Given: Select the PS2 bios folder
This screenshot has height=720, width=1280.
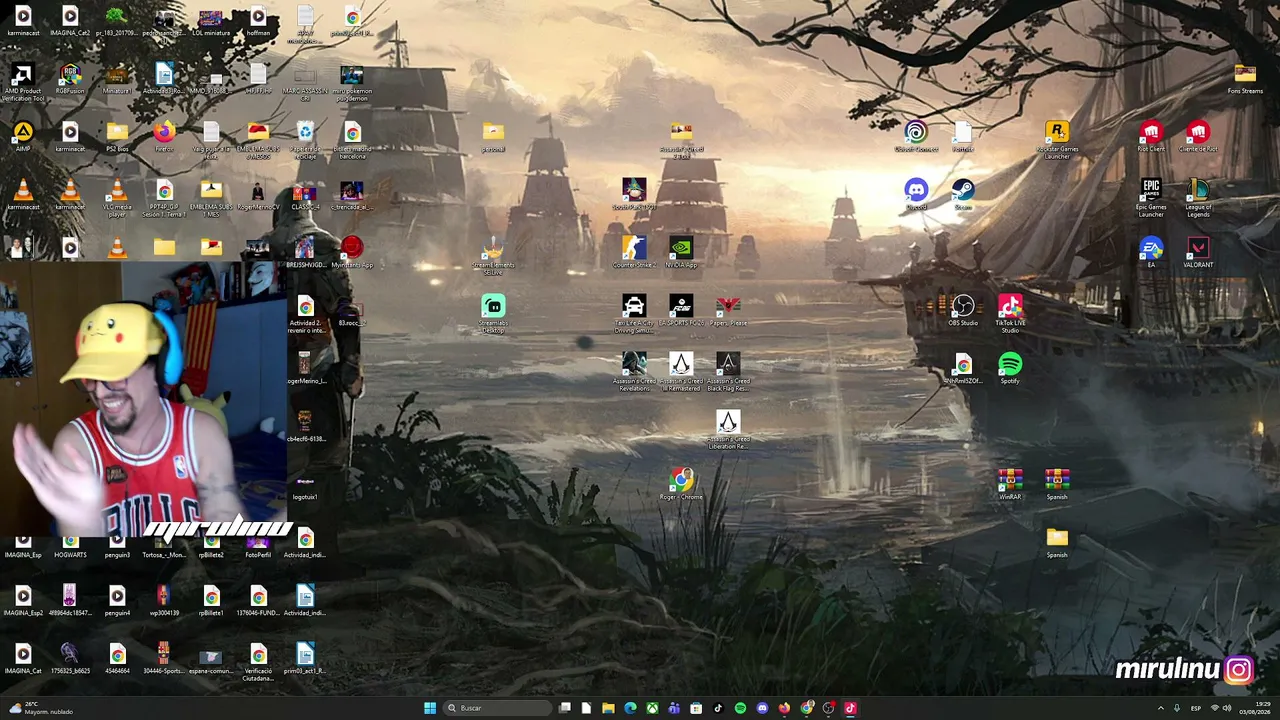Looking at the screenshot, I should [x=117, y=137].
